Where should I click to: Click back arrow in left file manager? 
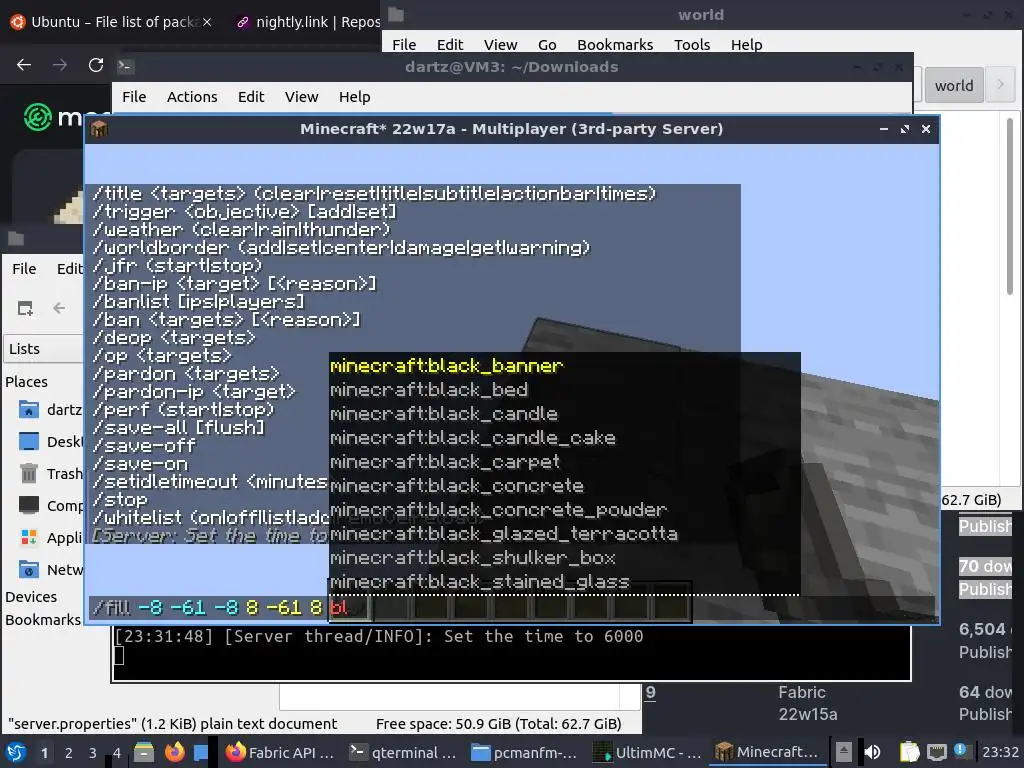tap(59, 308)
